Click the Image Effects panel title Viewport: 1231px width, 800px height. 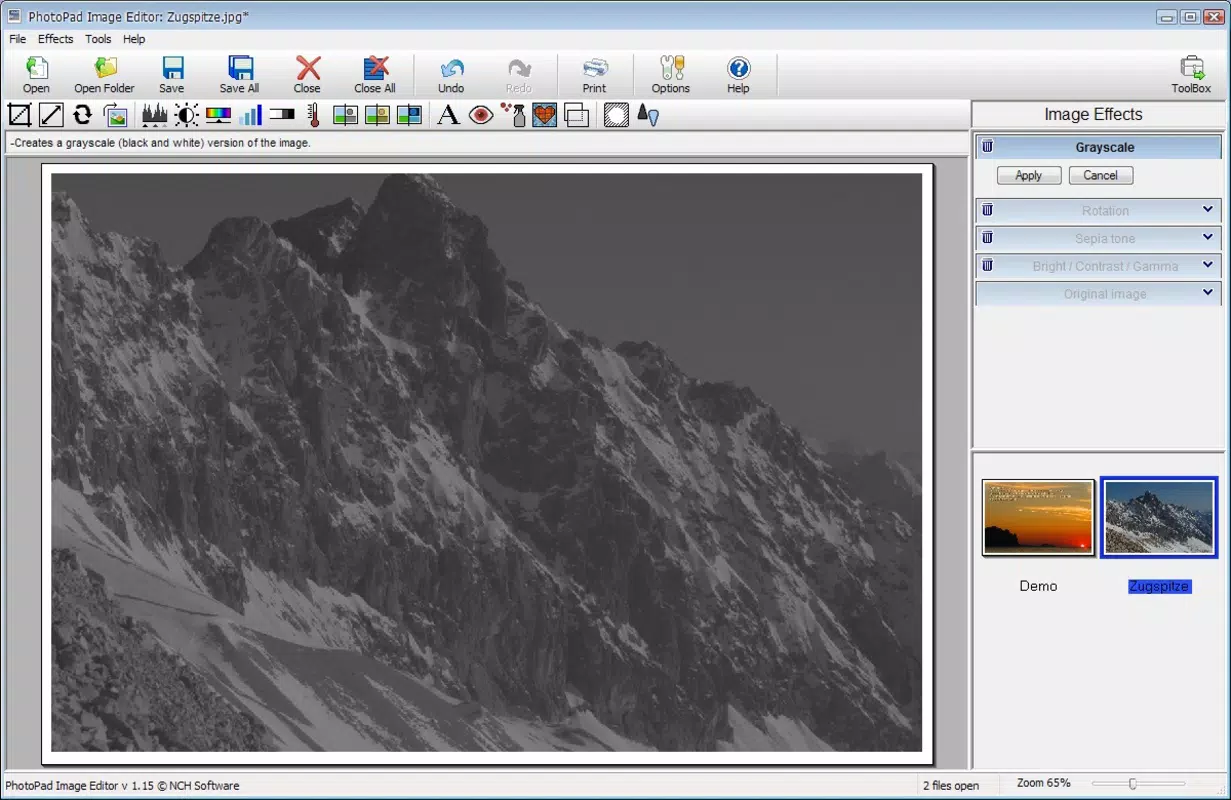click(x=1093, y=114)
